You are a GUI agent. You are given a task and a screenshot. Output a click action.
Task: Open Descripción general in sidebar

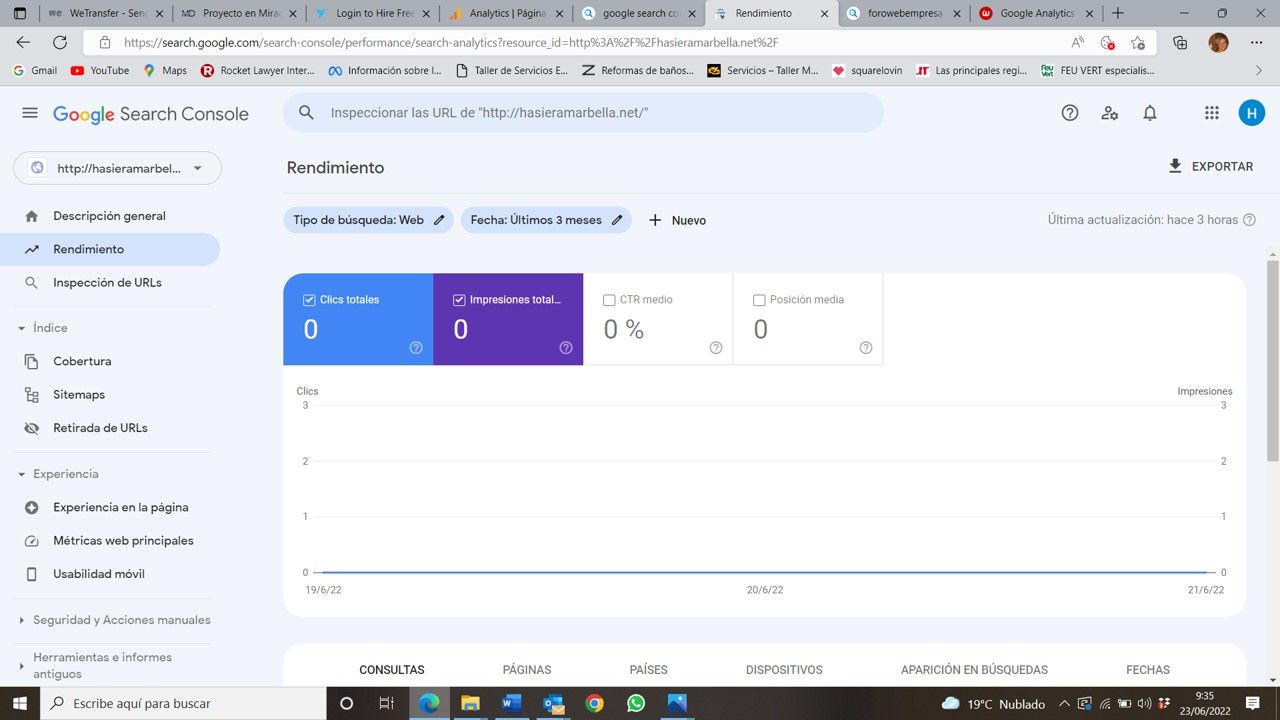(110, 216)
